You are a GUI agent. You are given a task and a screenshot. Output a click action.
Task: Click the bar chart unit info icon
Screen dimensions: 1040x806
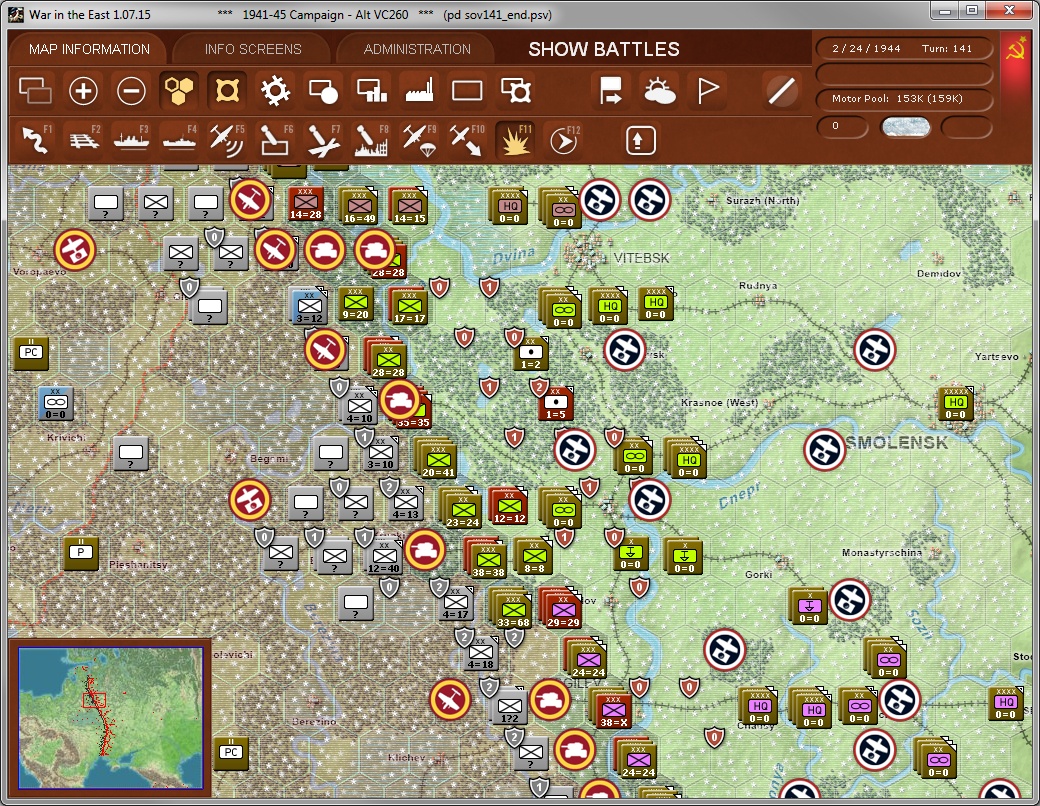[x=371, y=91]
